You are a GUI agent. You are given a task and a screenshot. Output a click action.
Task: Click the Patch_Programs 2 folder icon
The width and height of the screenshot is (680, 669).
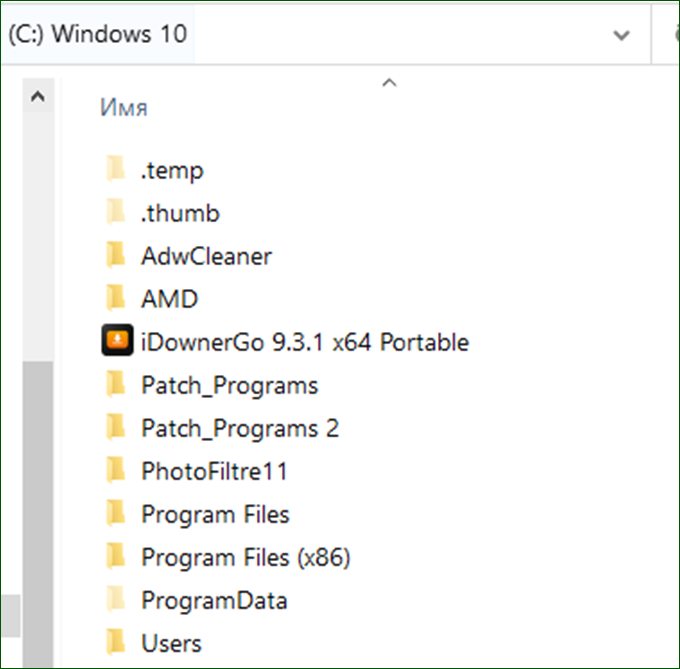116,426
